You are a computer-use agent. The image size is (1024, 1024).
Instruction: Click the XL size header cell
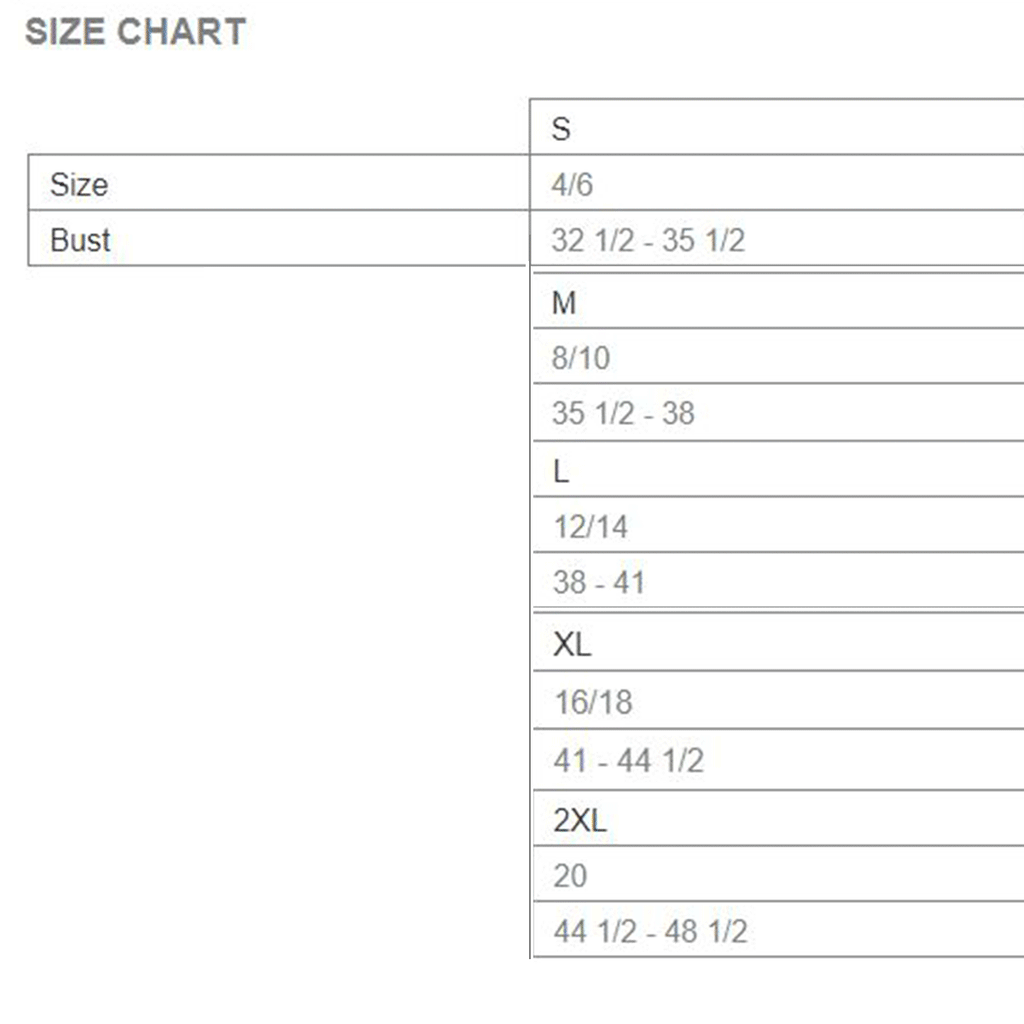pos(572,645)
